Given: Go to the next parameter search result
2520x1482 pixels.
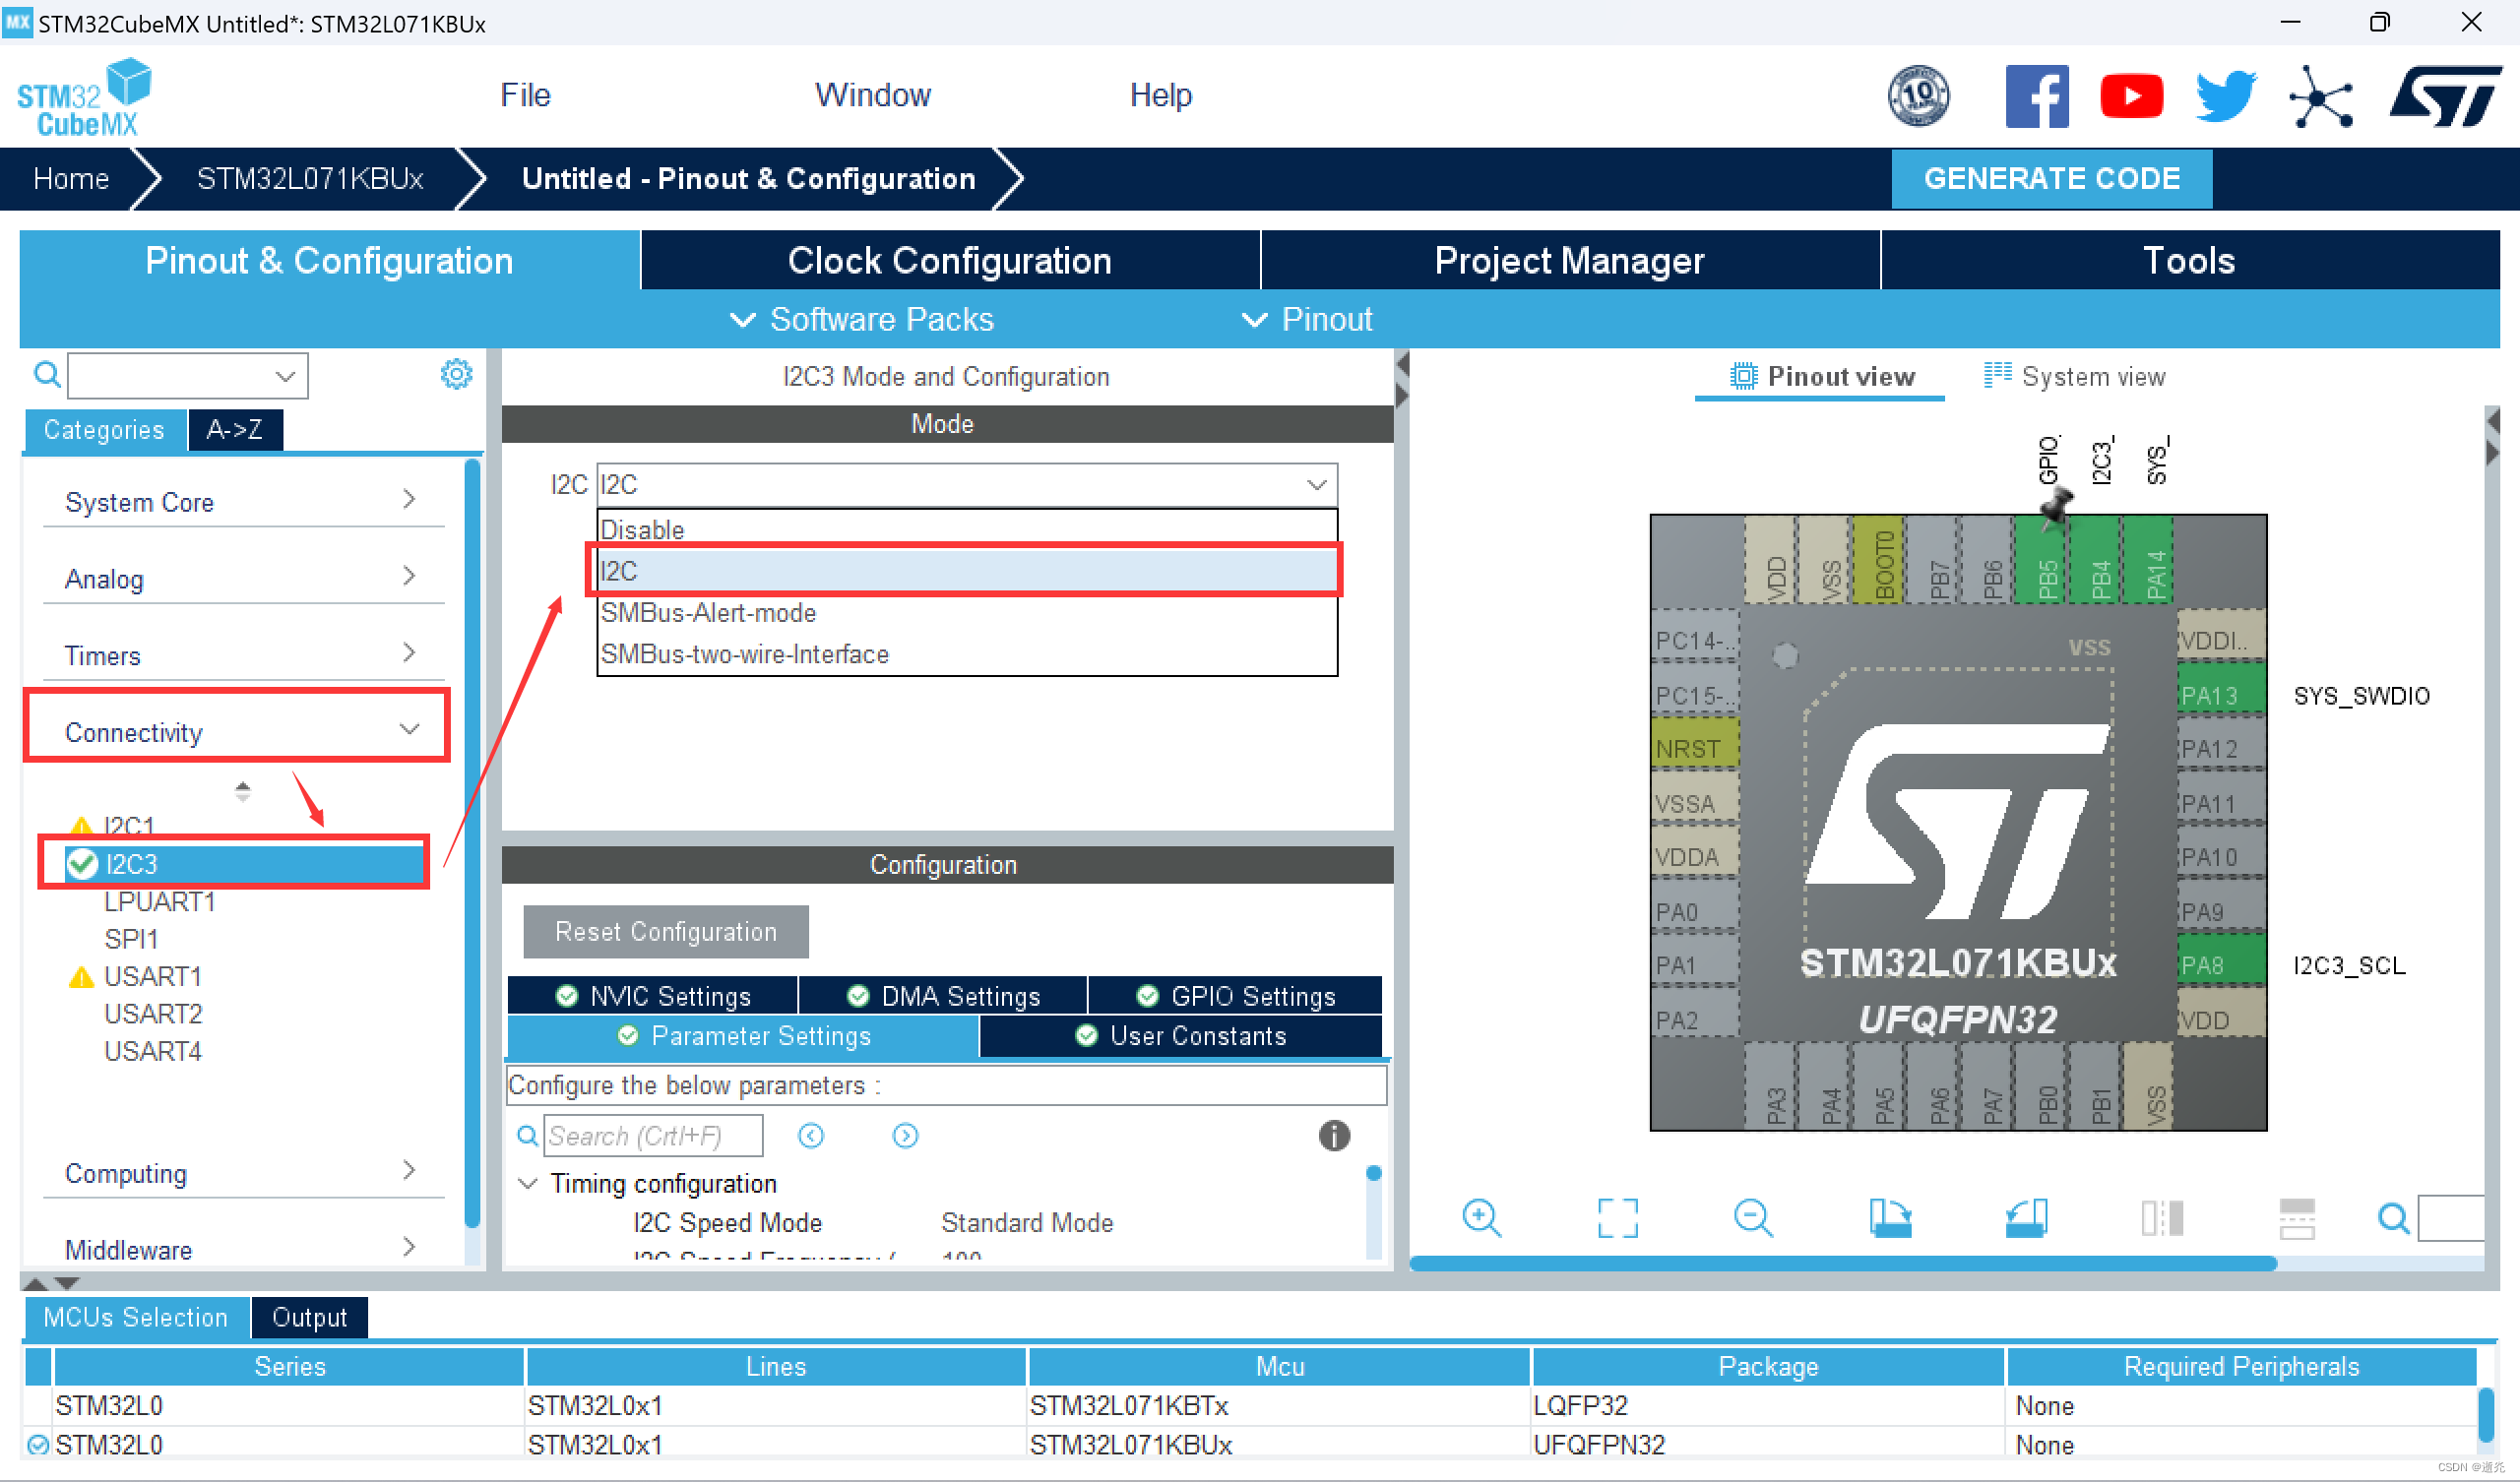Looking at the screenshot, I should 905,1136.
